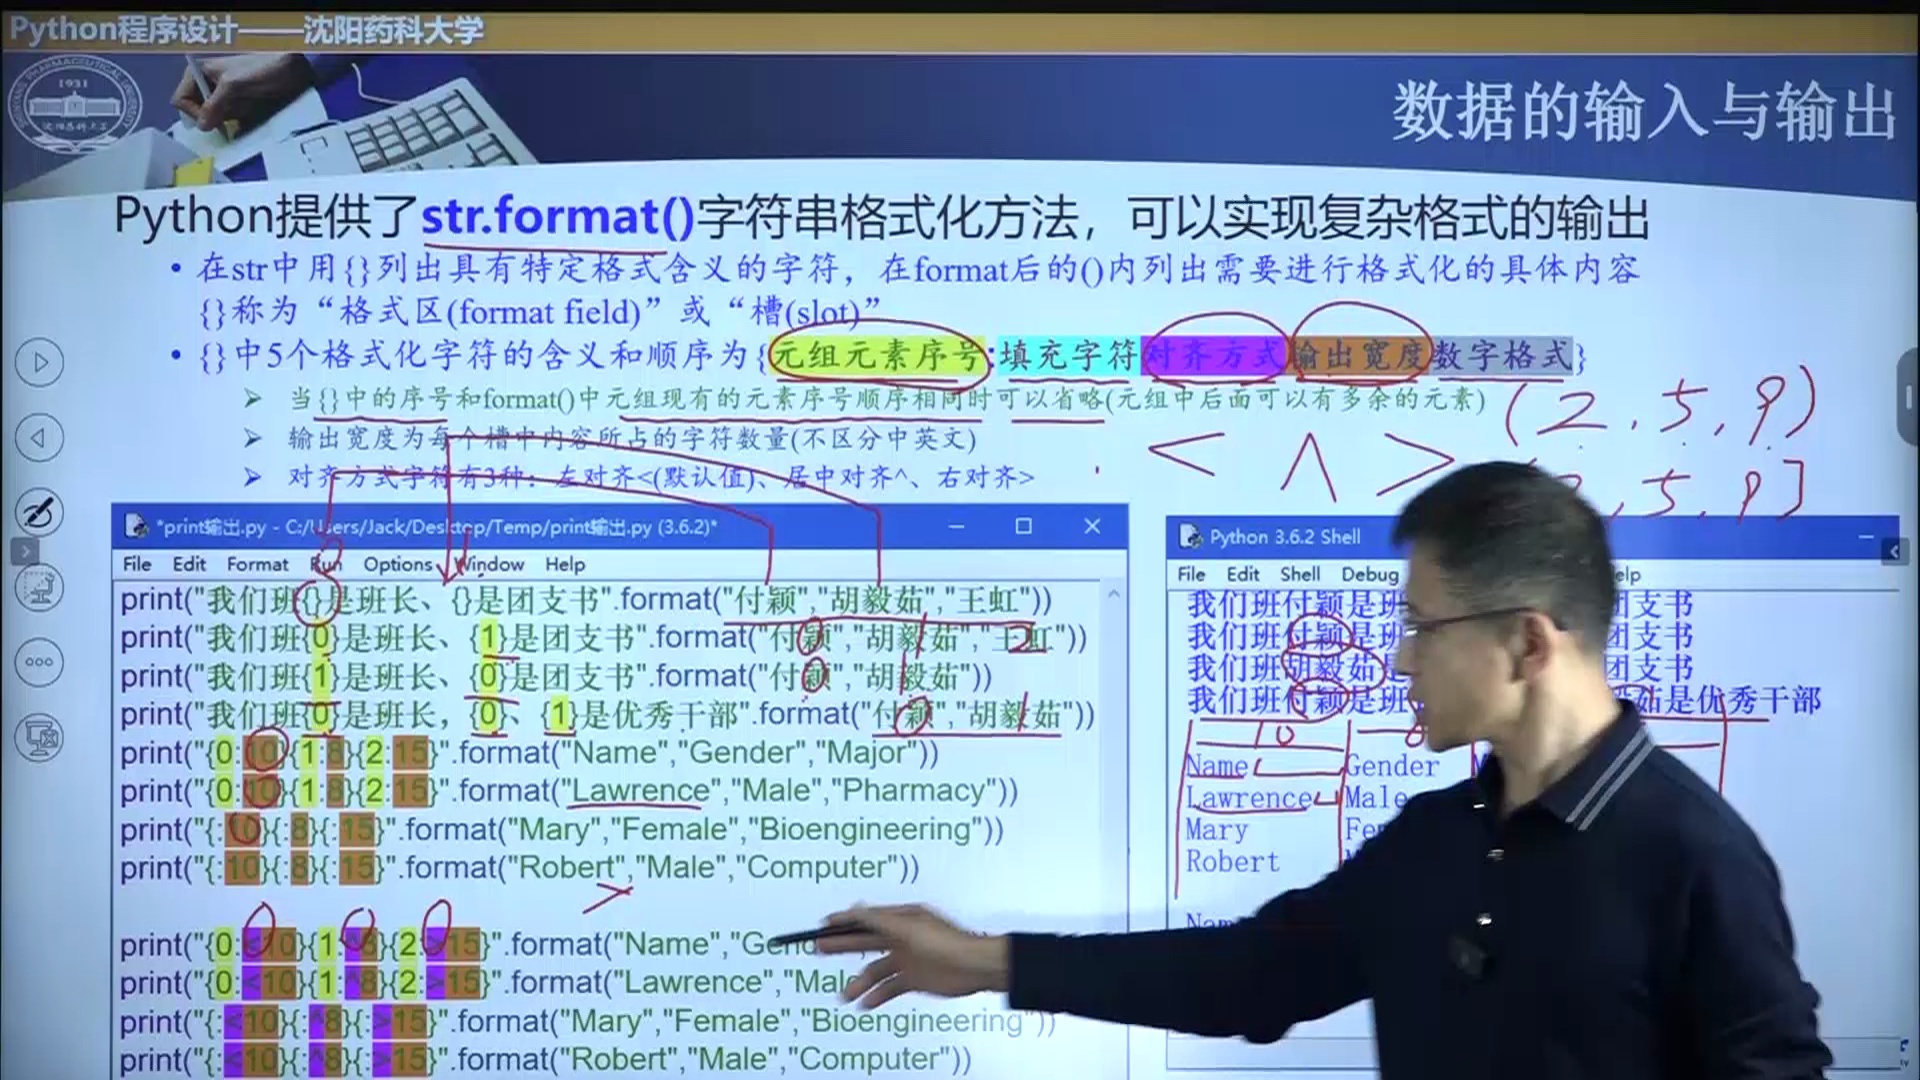Click "Robert" in the Shell output
Viewport: 1920px width, 1080px height.
(x=1233, y=862)
